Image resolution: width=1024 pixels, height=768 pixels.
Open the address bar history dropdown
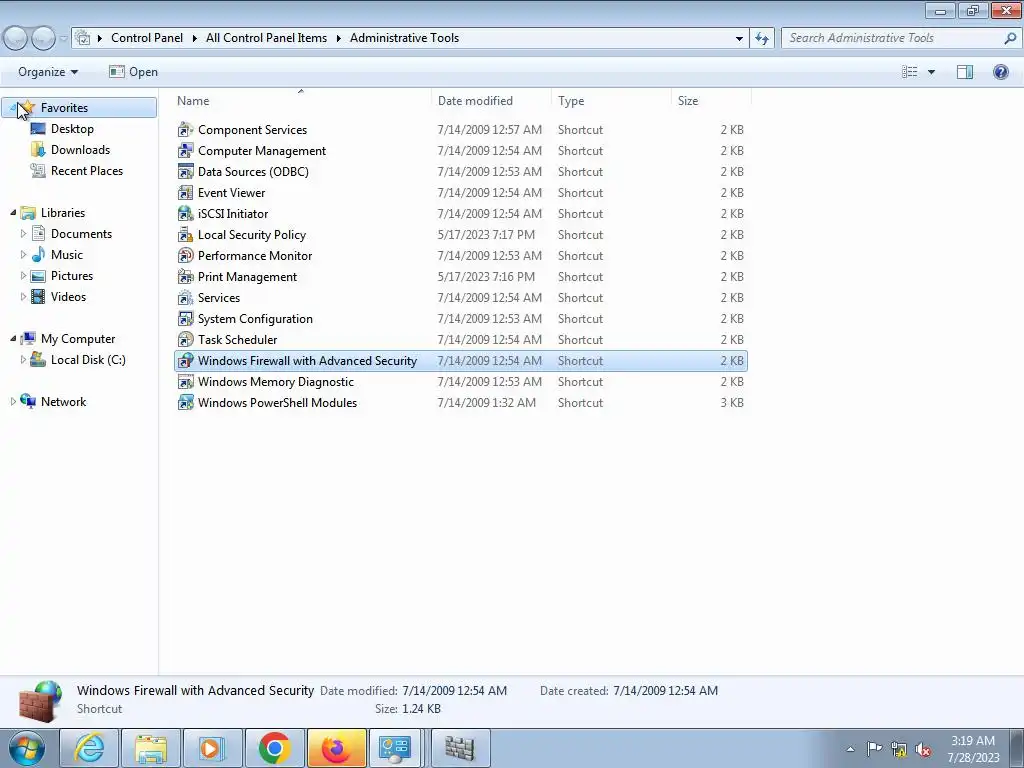739,39
